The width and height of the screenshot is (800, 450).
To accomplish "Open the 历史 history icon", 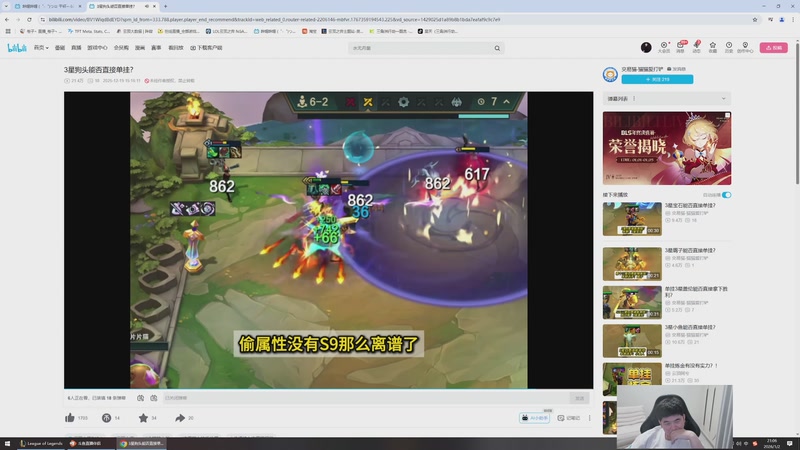I will [729, 47].
